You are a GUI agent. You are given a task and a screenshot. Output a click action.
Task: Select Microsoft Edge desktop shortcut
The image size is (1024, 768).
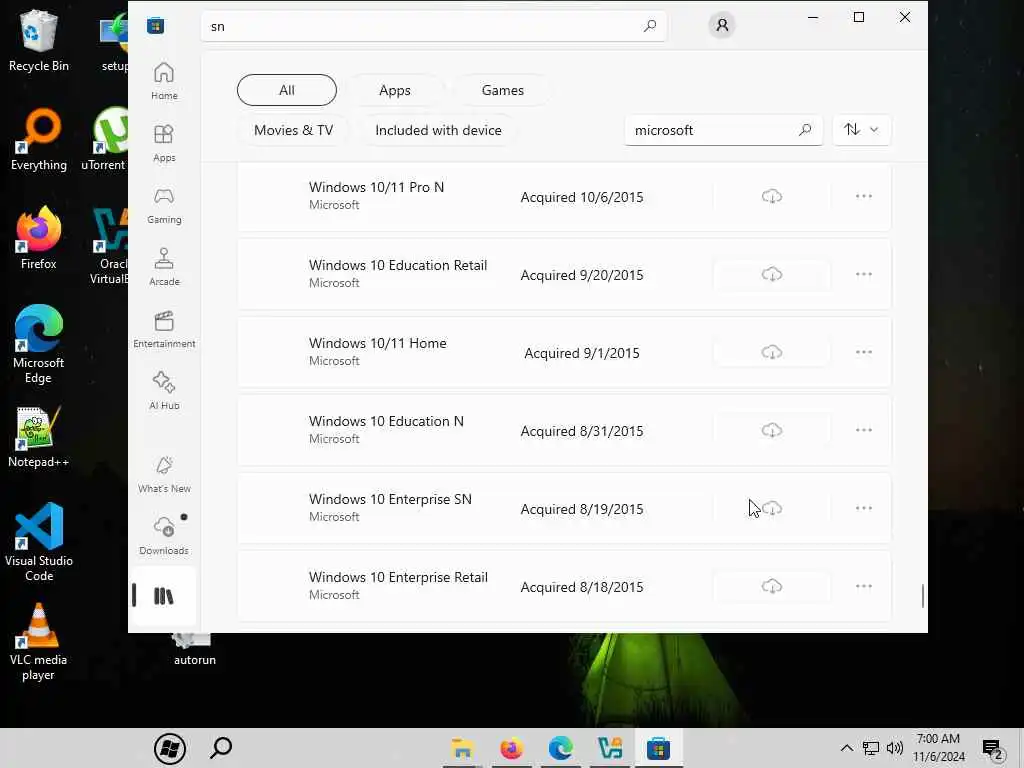click(39, 345)
